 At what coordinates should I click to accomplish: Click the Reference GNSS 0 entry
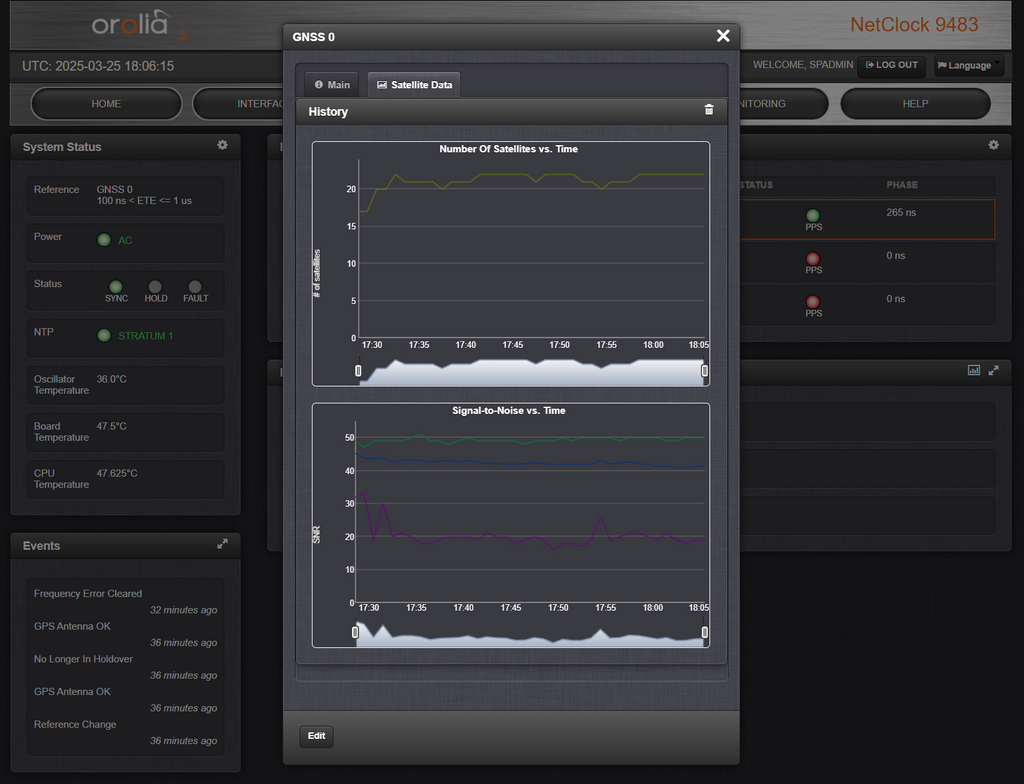tap(125, 195)
